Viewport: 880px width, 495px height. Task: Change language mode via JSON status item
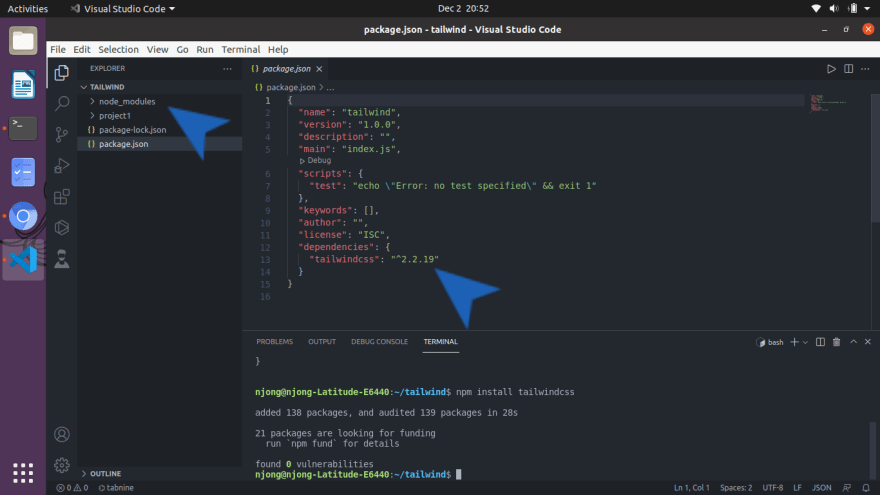point(822,488)
